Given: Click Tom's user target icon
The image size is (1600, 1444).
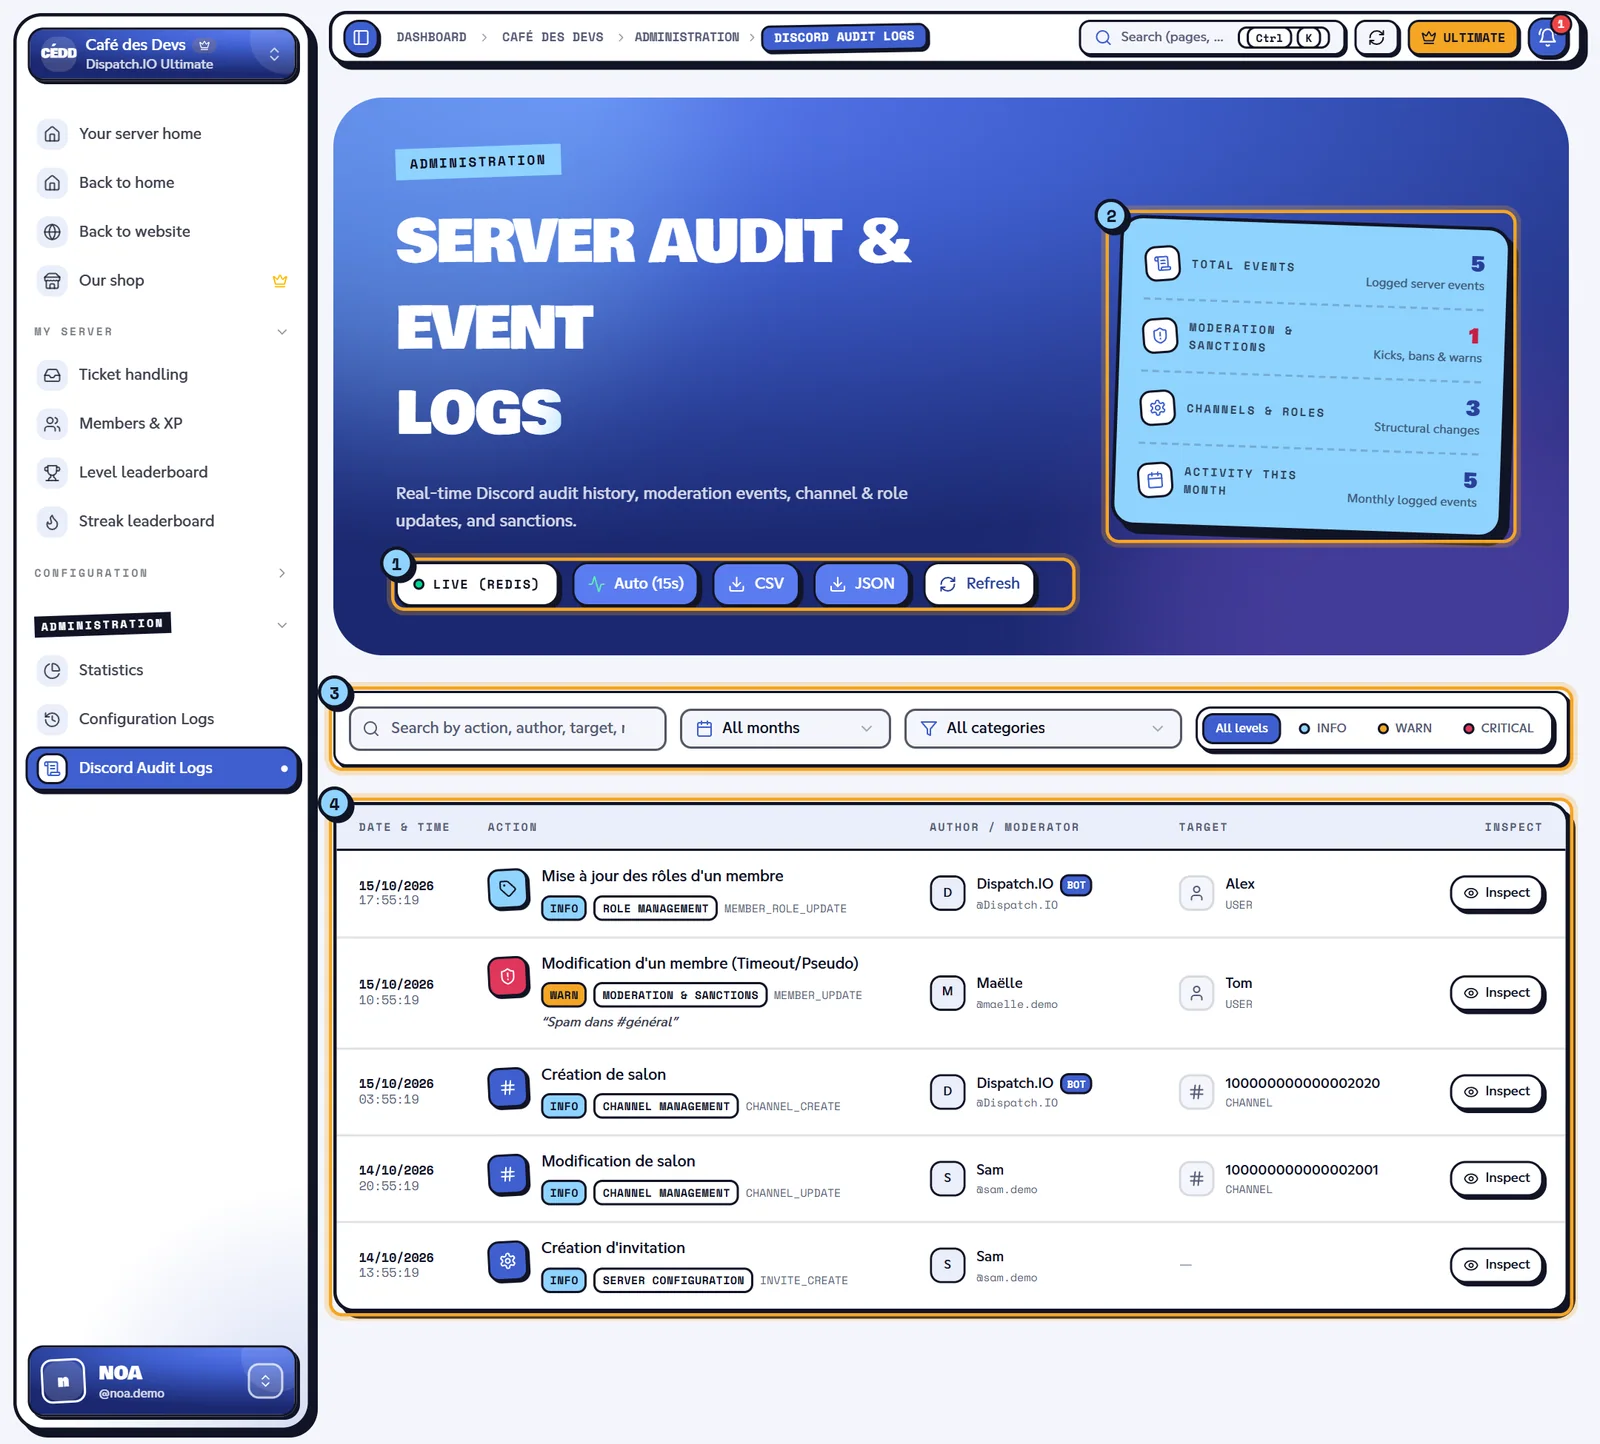Looking at the screenshot, I should point(1196,992).
